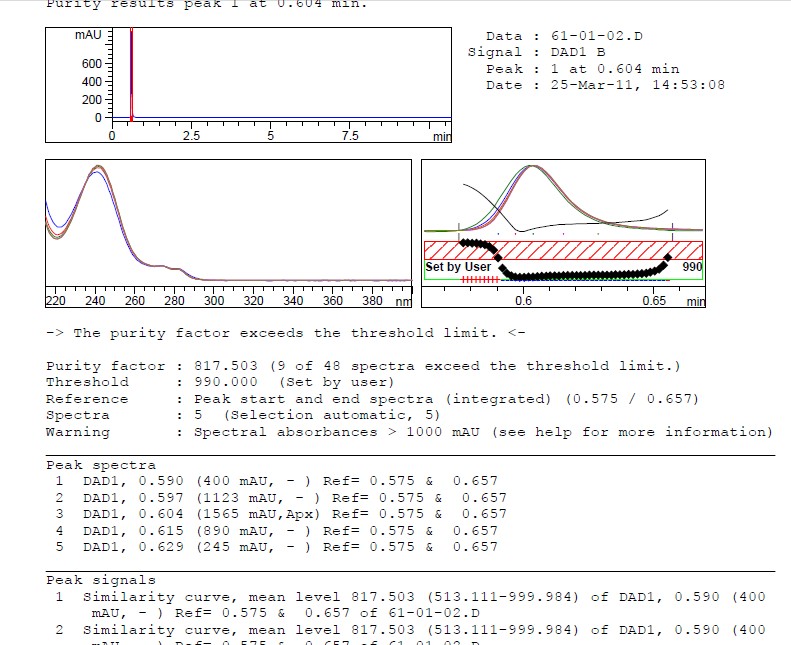This screenshot has height=645, width=791.
Task: Select peak spectrum row 3 at 0.604 (1565 mAU, Apx)
Action: [281, 514]
